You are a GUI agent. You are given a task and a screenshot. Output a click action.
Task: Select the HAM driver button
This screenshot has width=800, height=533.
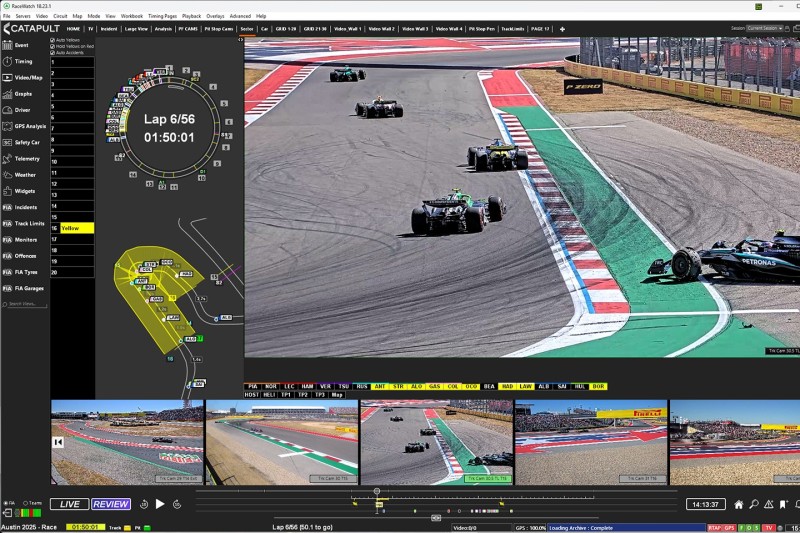point(307,387)
